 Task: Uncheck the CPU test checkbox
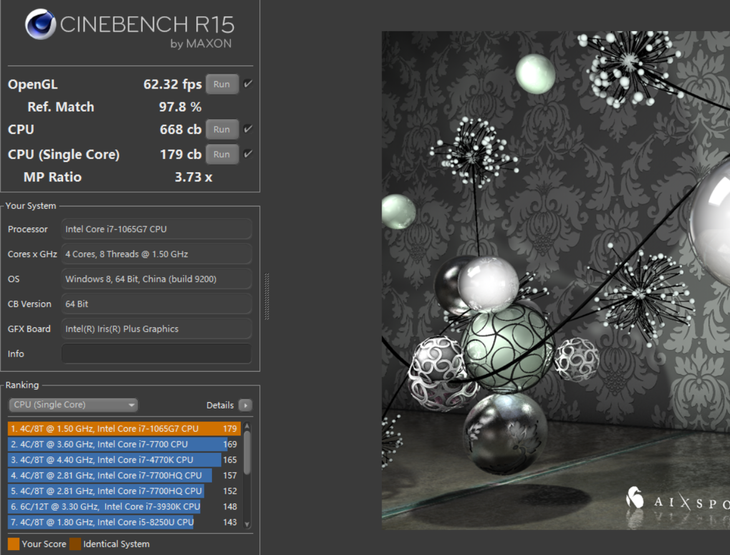click(248, 129)
